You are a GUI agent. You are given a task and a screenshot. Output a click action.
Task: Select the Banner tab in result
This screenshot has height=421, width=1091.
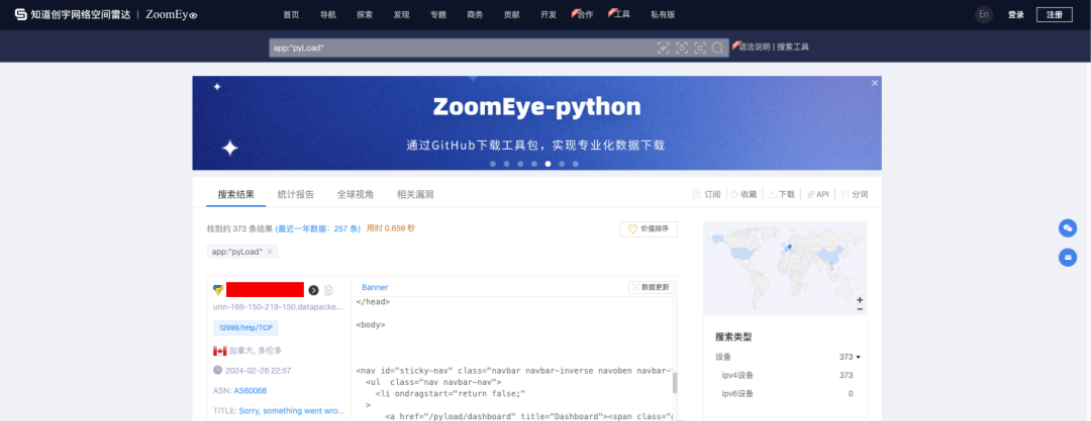point(374,287)
